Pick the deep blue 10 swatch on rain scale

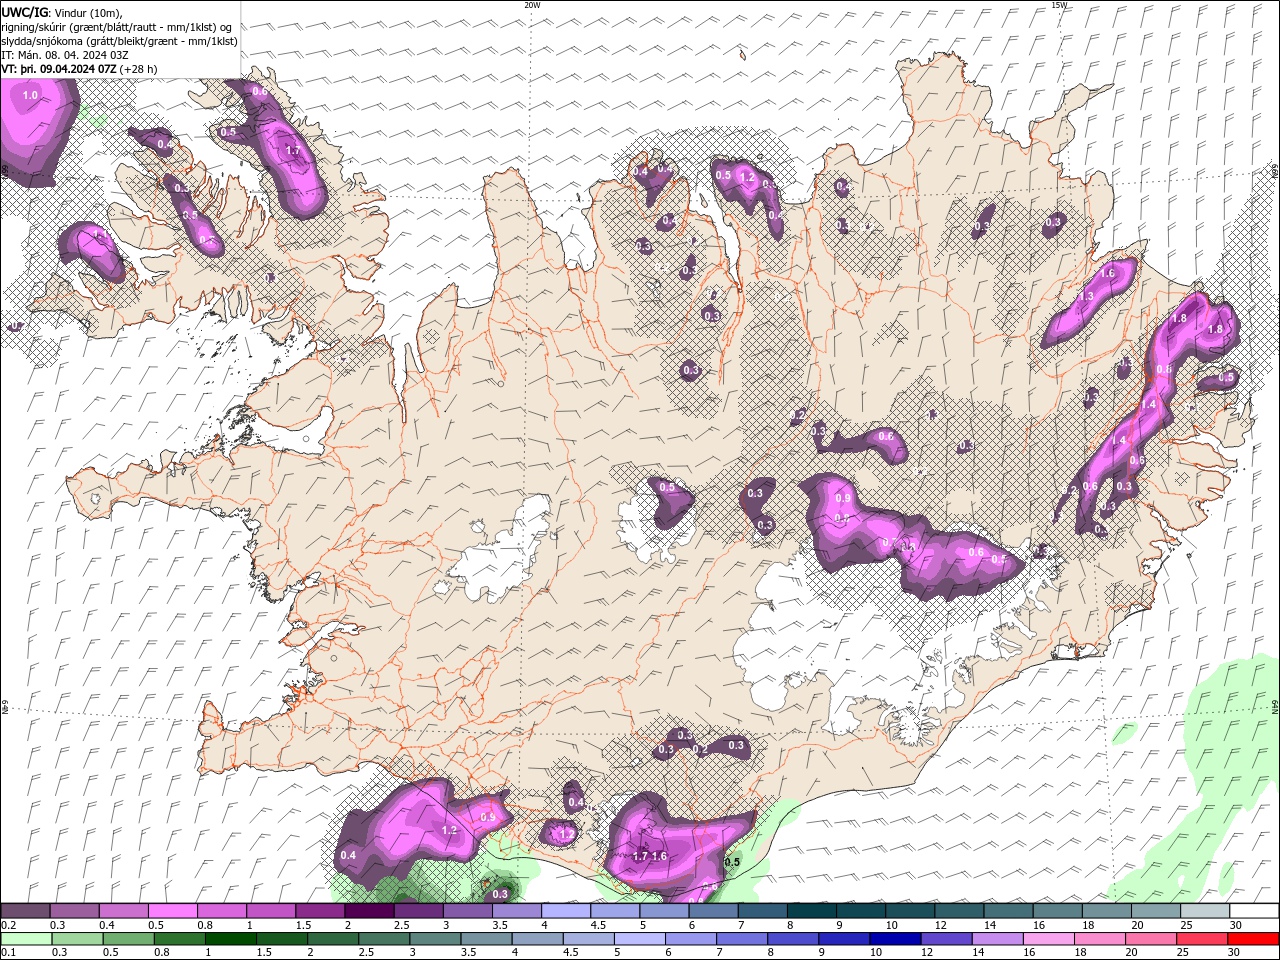point(894,939)
